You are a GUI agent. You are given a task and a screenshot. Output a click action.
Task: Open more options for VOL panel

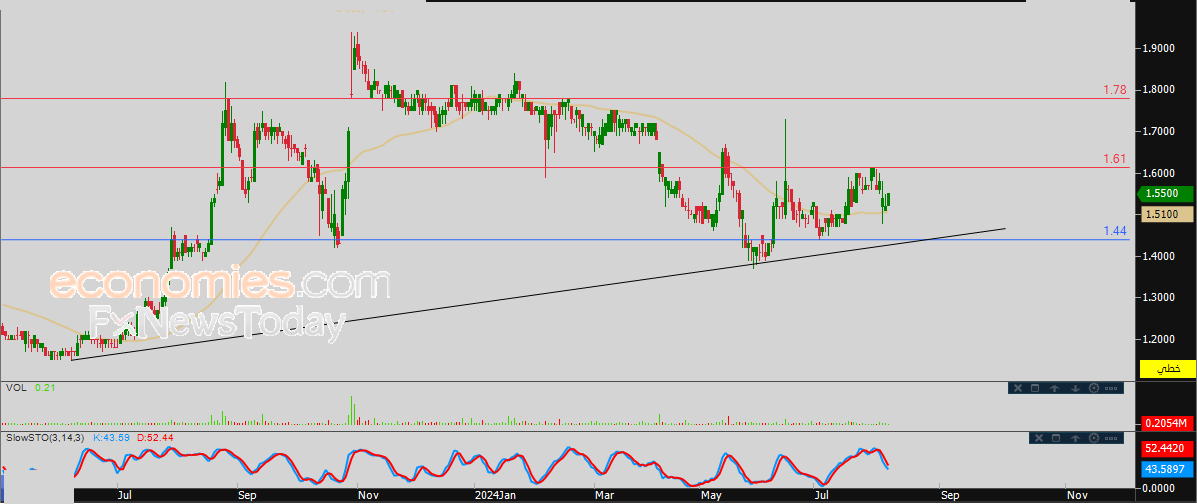[1112, 388]
